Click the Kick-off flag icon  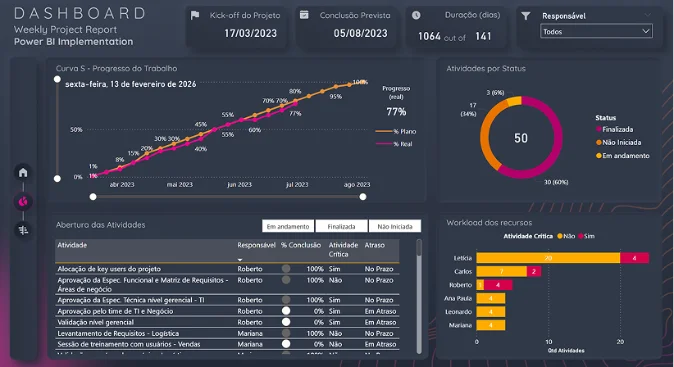195,15
